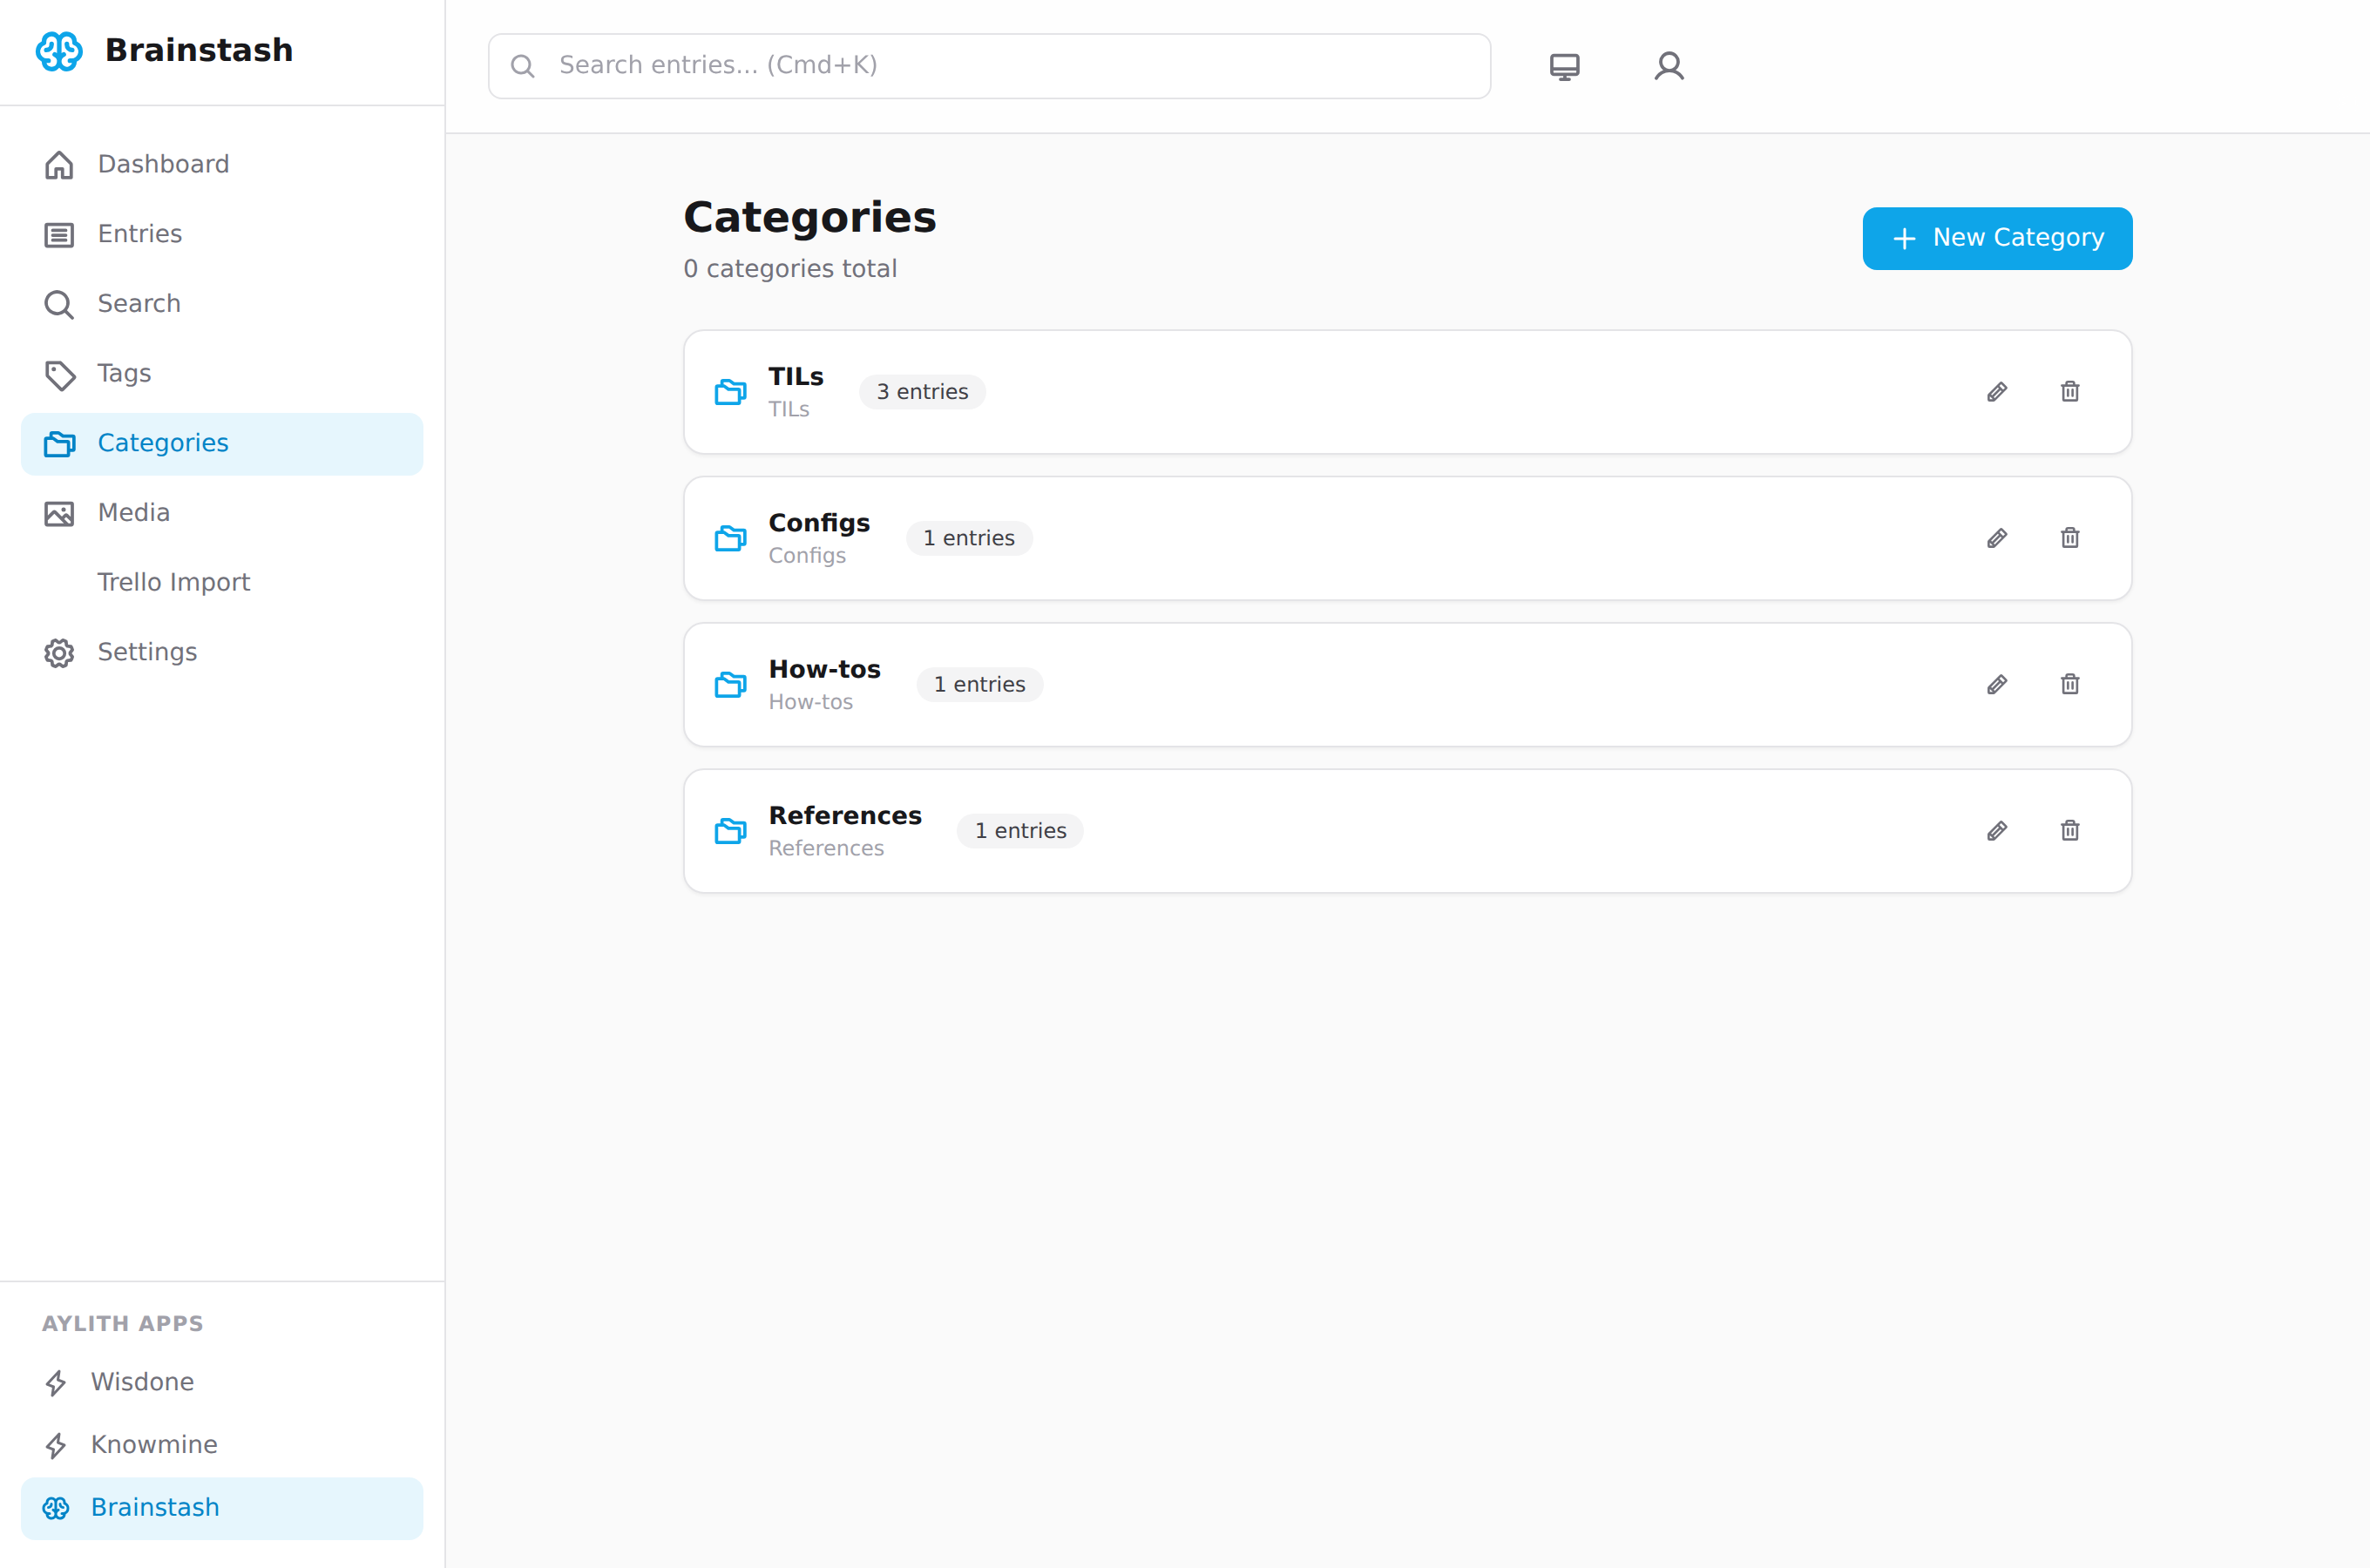This screenshot has width=2370, height=1568.
Task: Edit the Configs category
Action: click(1996, 539)
